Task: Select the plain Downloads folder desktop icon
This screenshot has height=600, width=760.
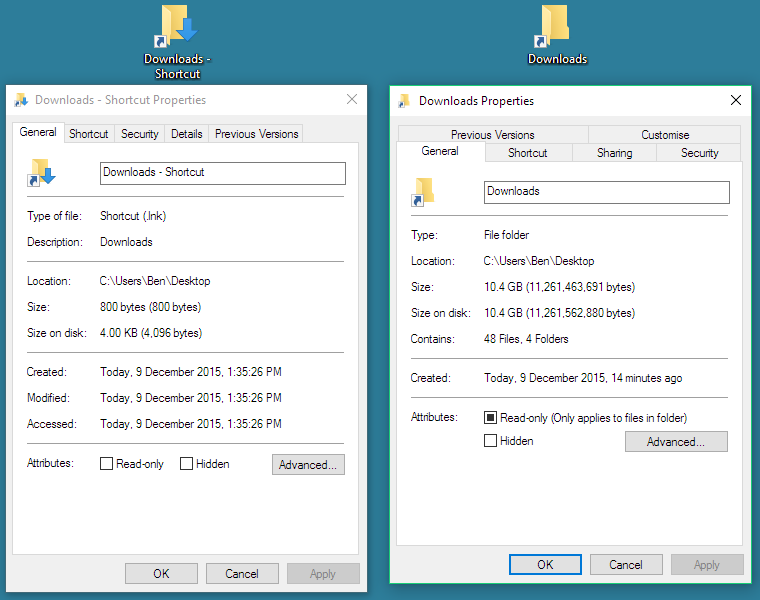Action: click(x=557, y=34)
